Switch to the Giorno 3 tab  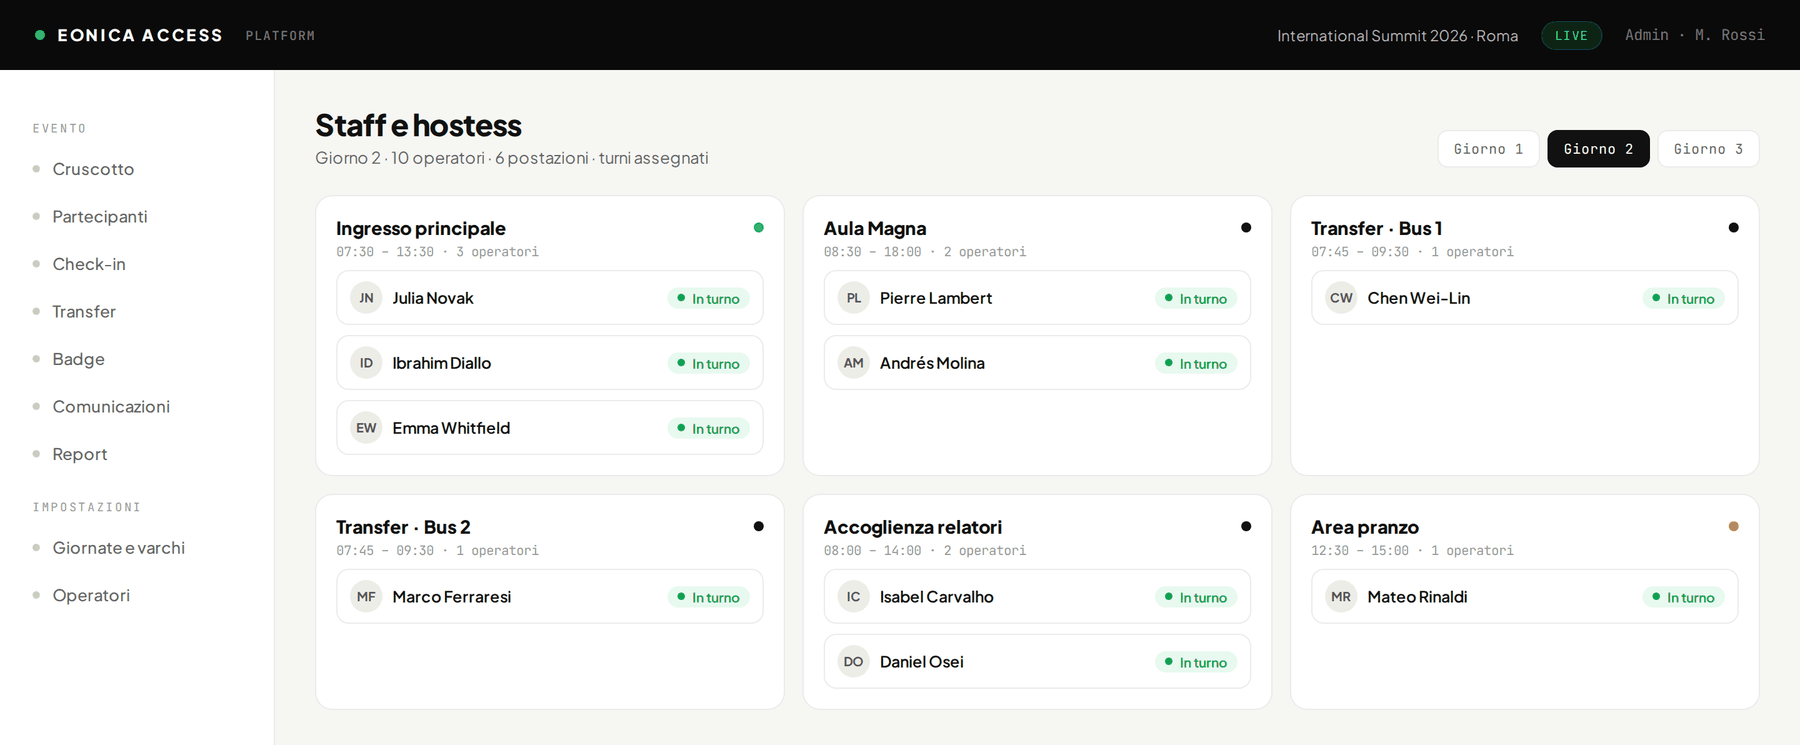1708,149
